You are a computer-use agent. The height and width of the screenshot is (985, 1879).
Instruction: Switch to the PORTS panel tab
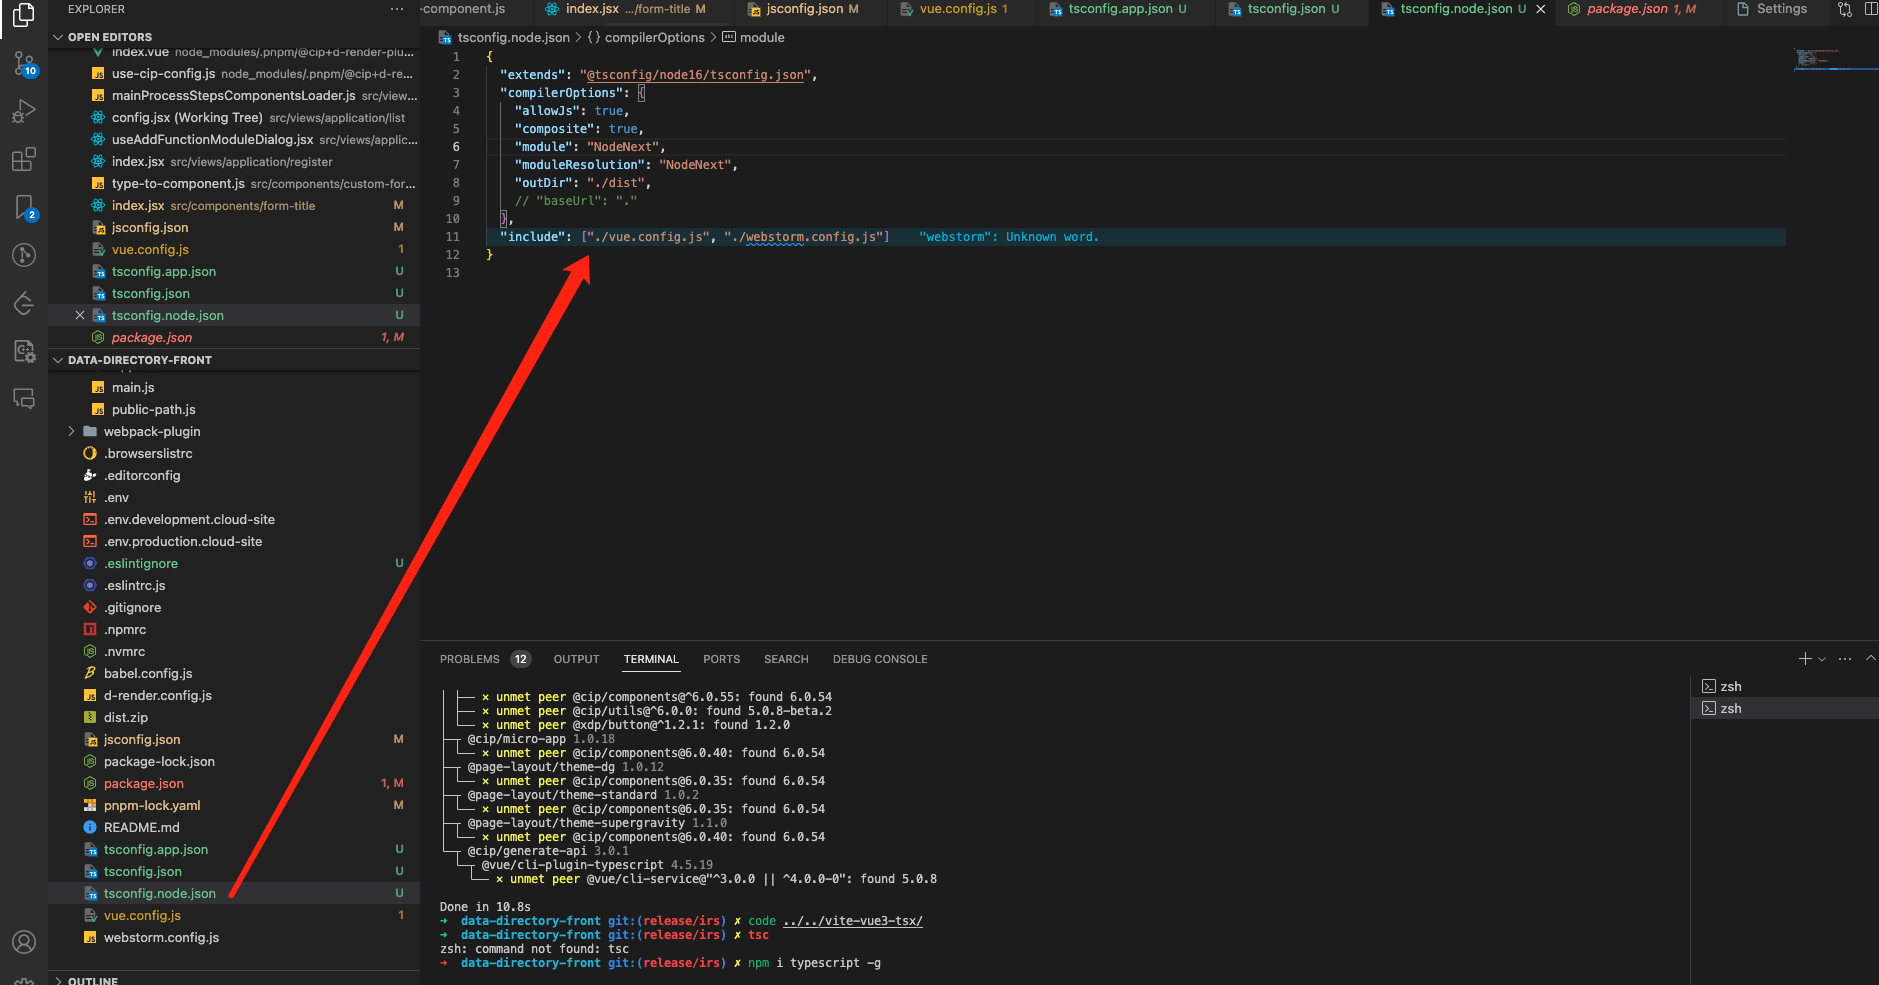click(x=721, y=659)
